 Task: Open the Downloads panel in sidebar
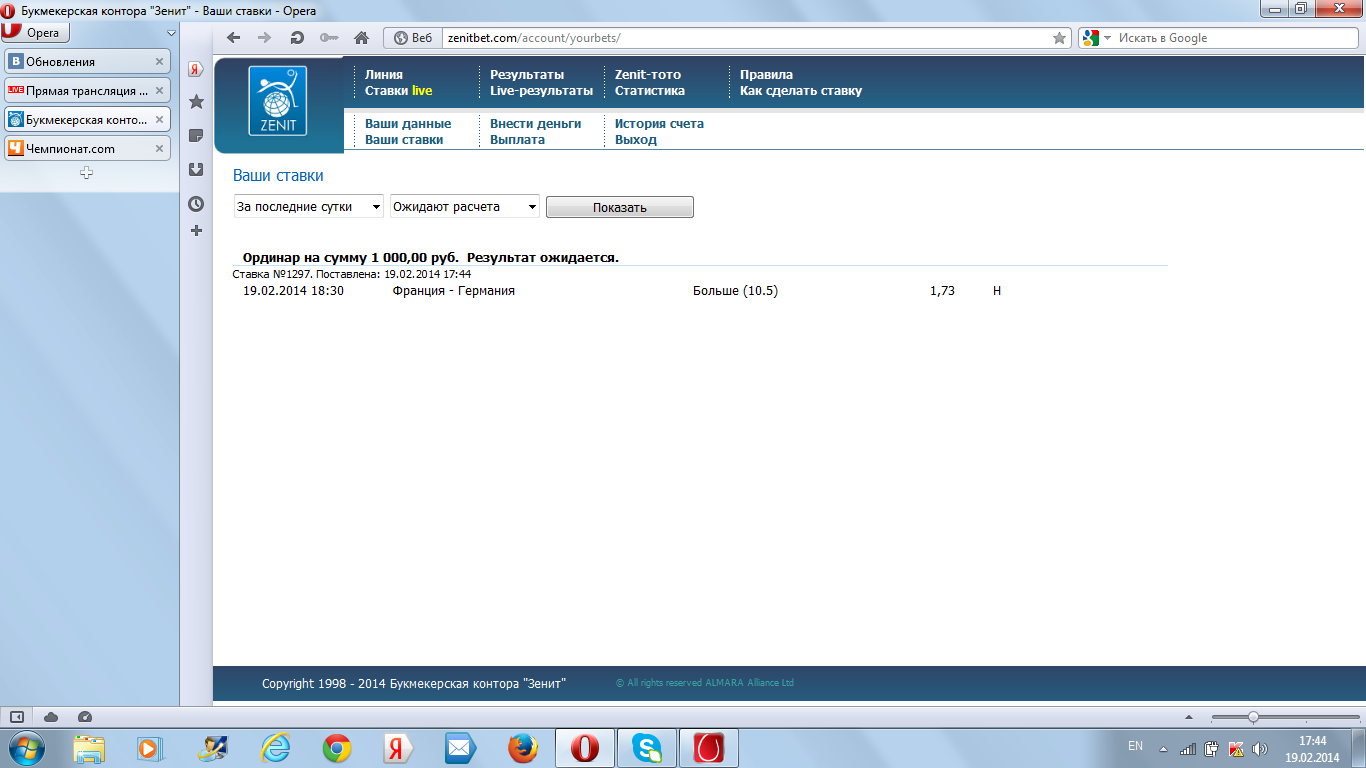tap(197, 170)
